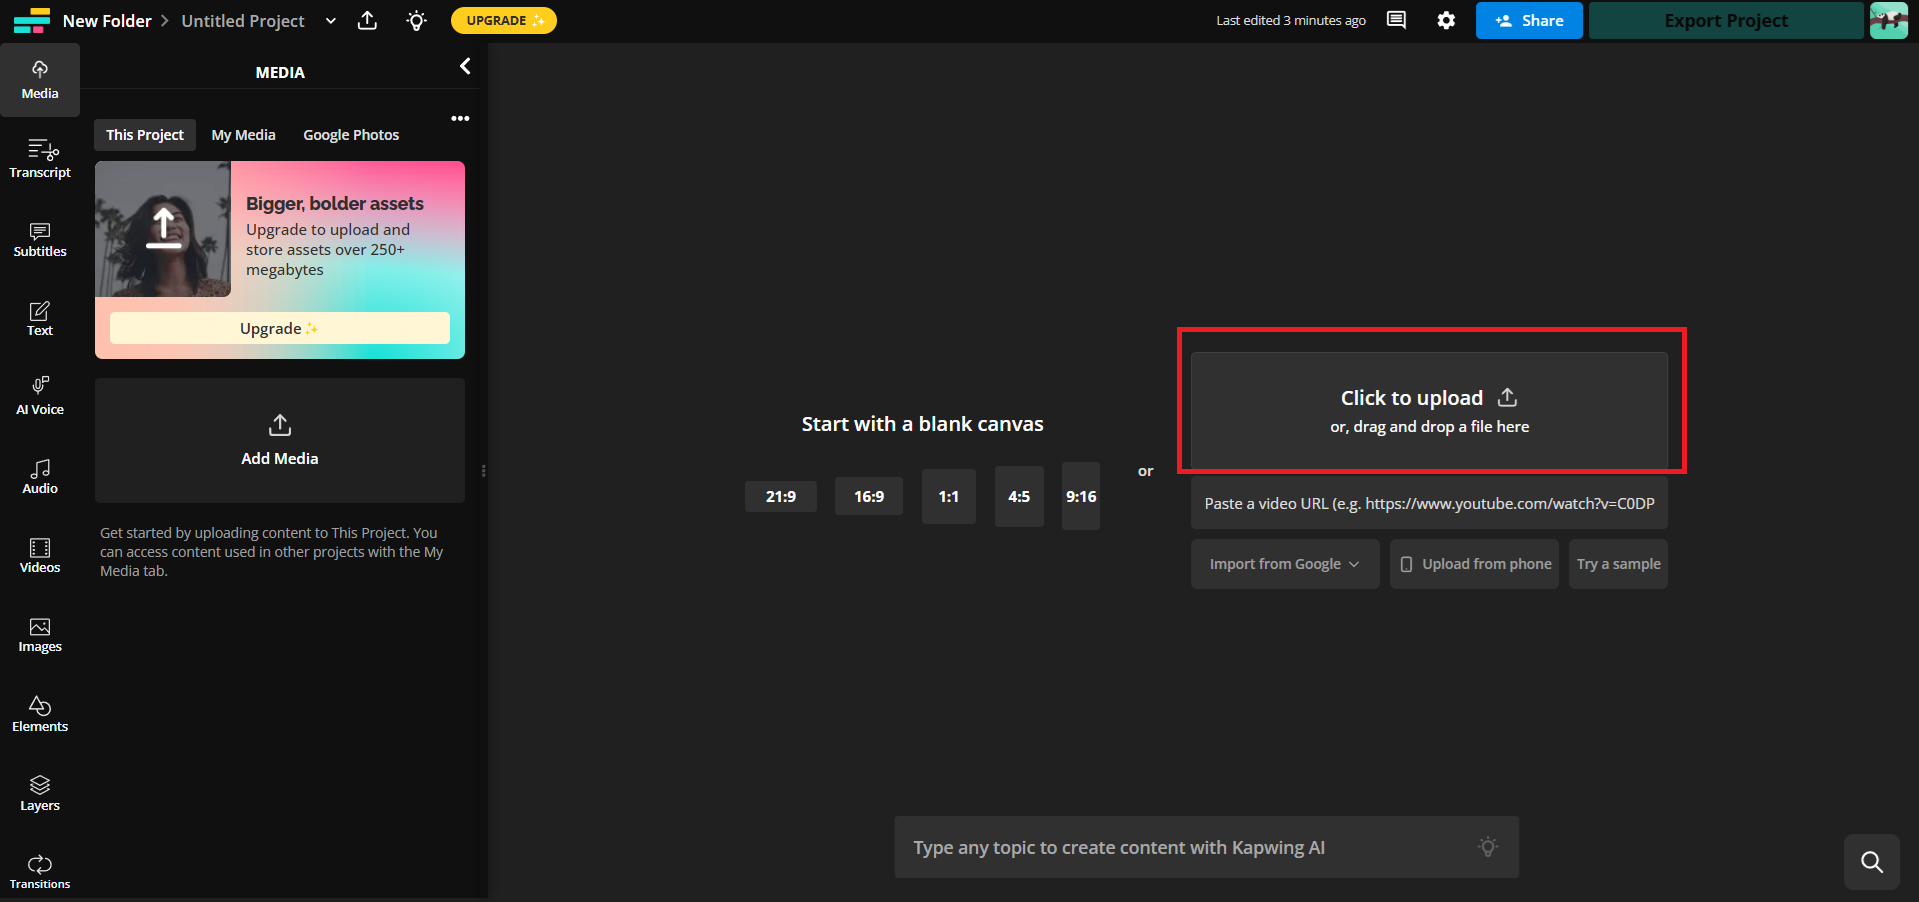Click the Paste a video URL field
The image size is (1919, 902).
(1429, 504)
